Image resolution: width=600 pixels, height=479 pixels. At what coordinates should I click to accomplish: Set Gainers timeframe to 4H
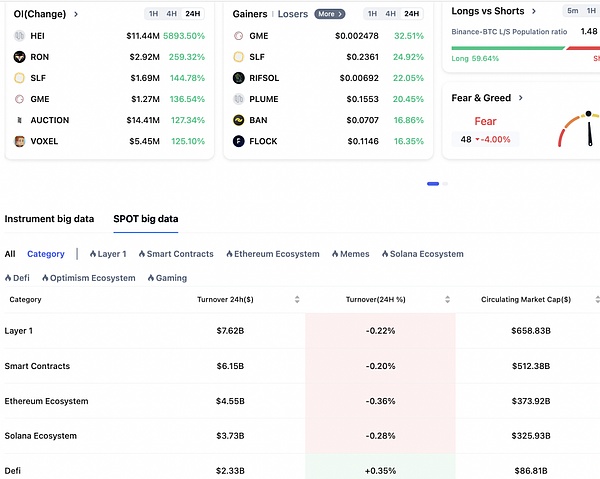coord(390,14)
